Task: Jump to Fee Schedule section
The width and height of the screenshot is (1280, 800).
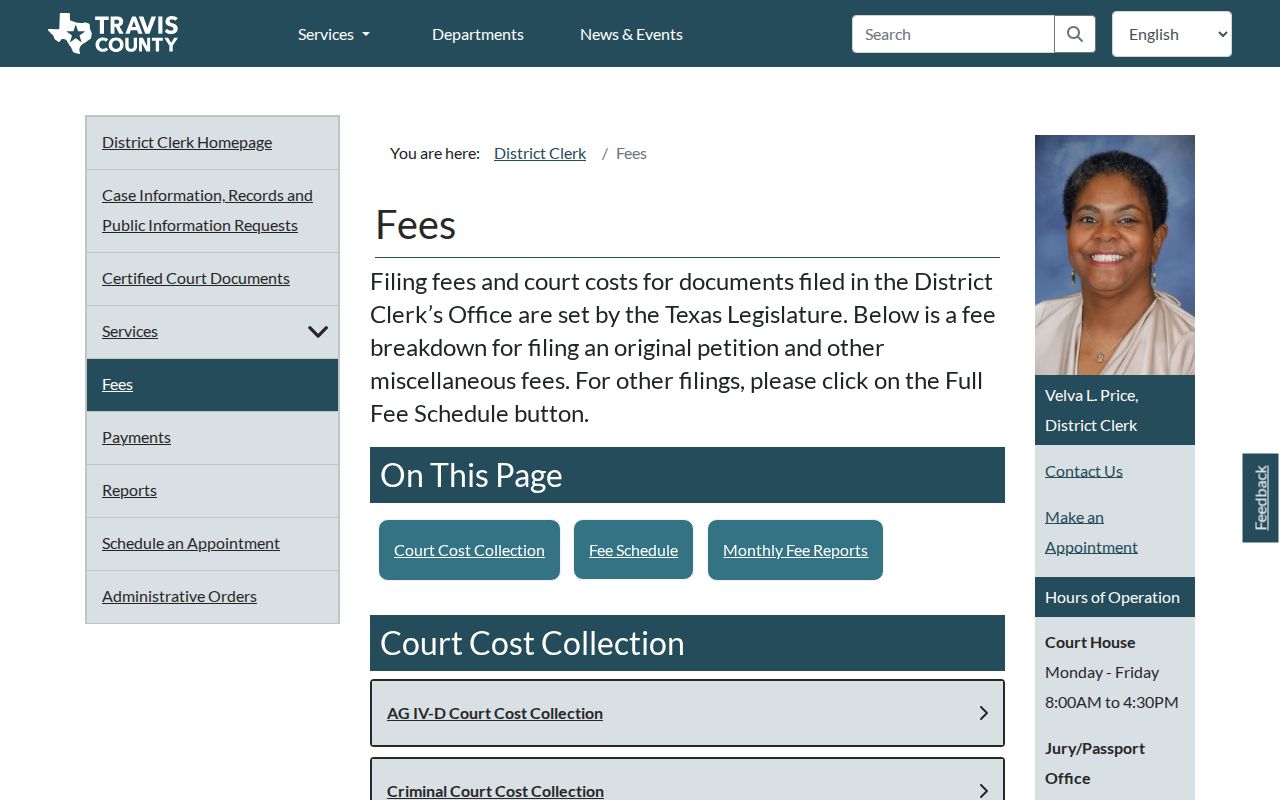Action: [x=633, y=550]
